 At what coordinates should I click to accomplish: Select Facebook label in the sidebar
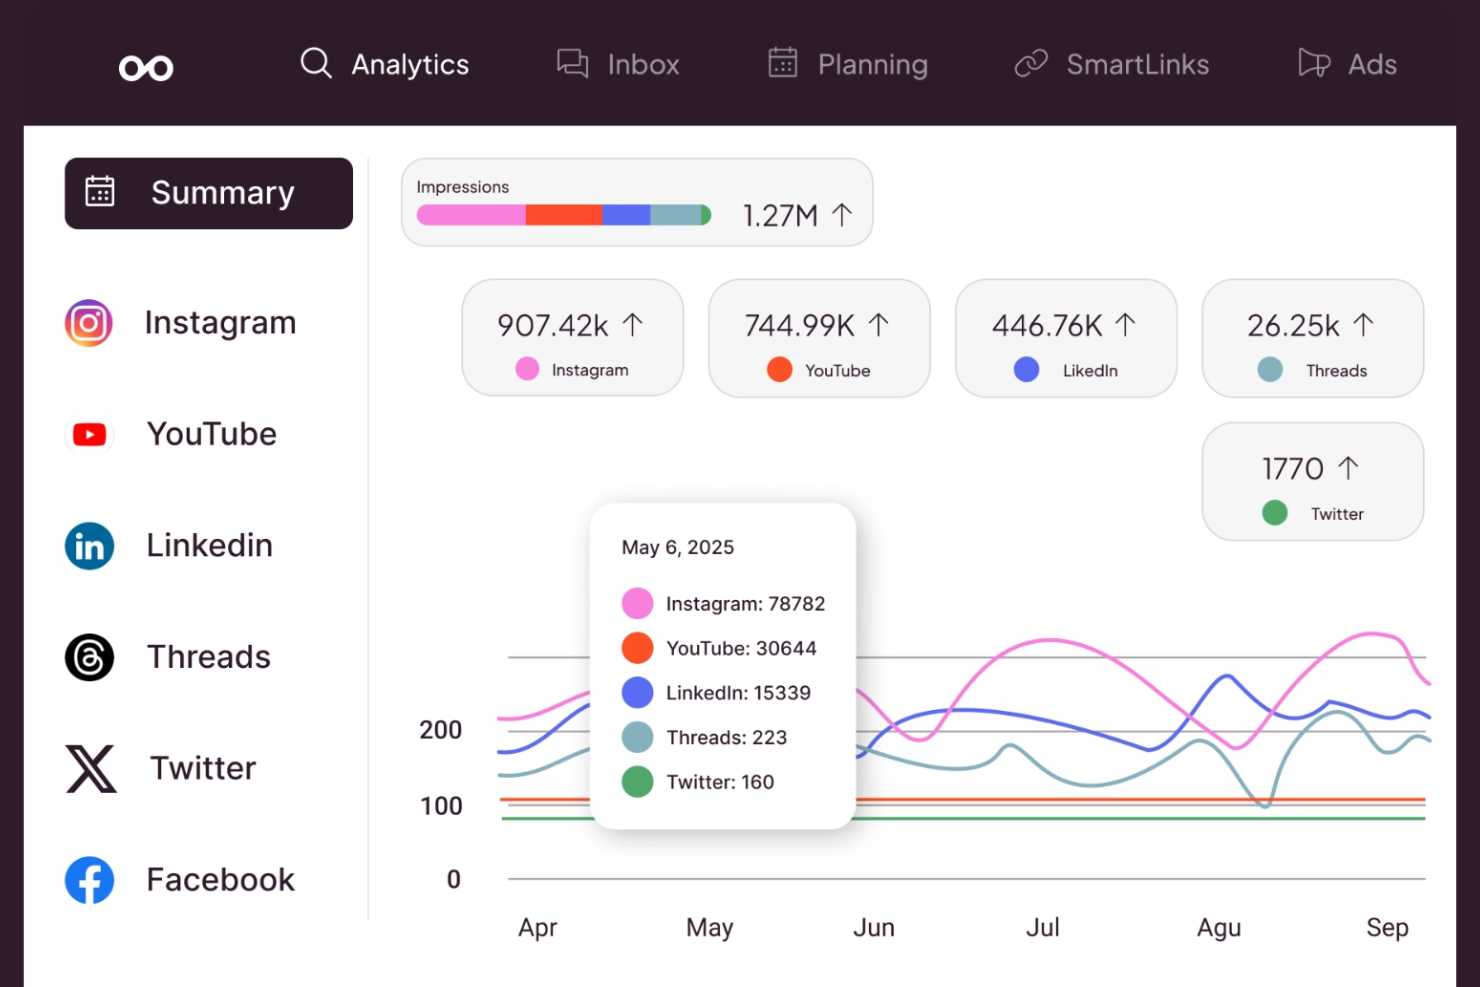[220, 880]
